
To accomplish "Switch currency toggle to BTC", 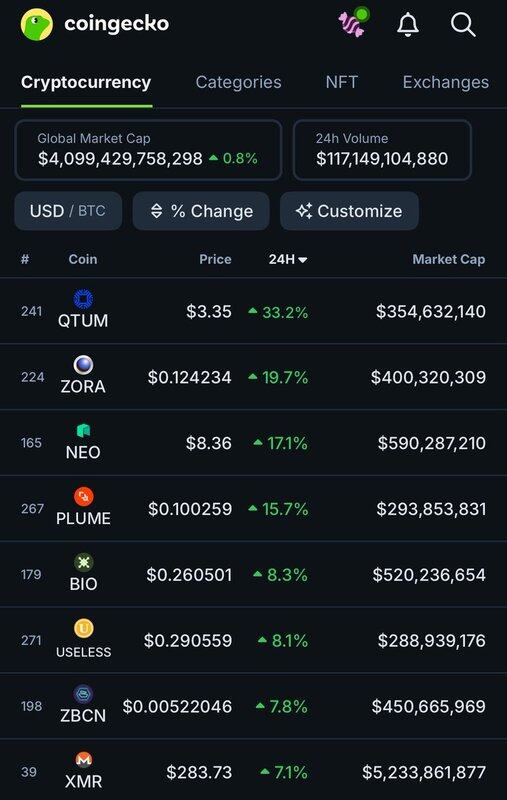I will 92,211.
